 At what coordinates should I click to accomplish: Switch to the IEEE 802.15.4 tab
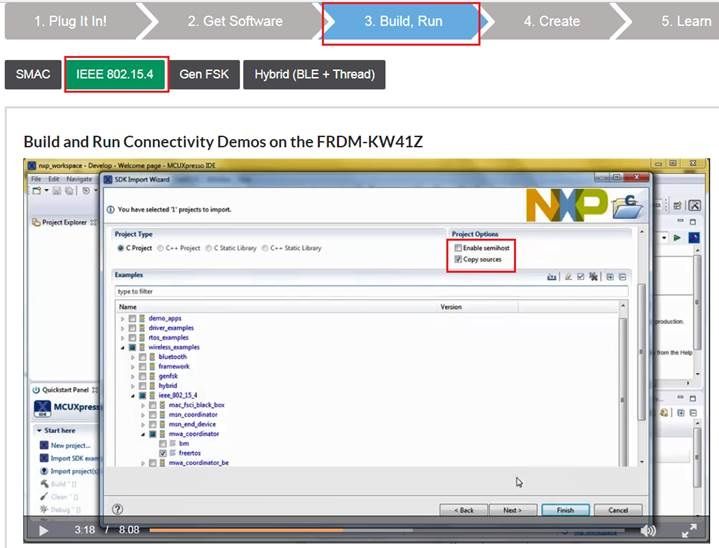115,74
